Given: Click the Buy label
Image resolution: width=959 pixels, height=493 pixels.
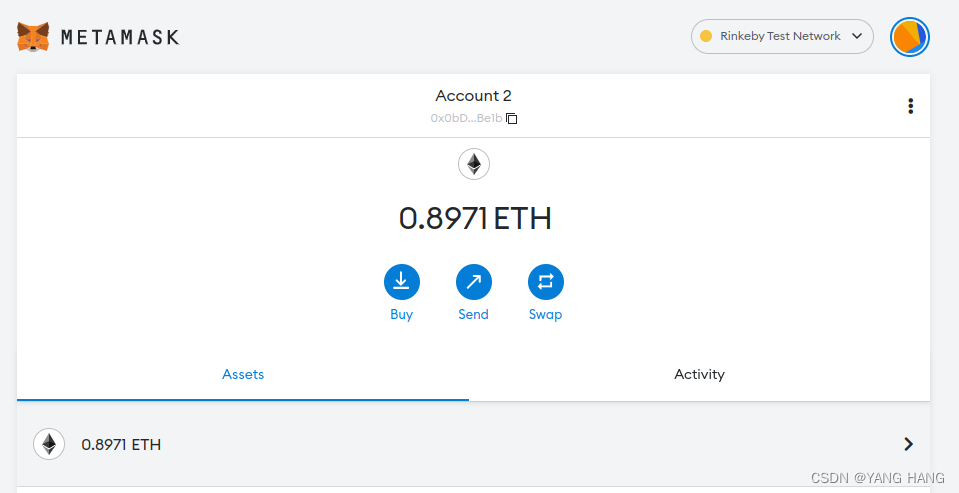Looking at the screenshot, I should click(401, 314).
